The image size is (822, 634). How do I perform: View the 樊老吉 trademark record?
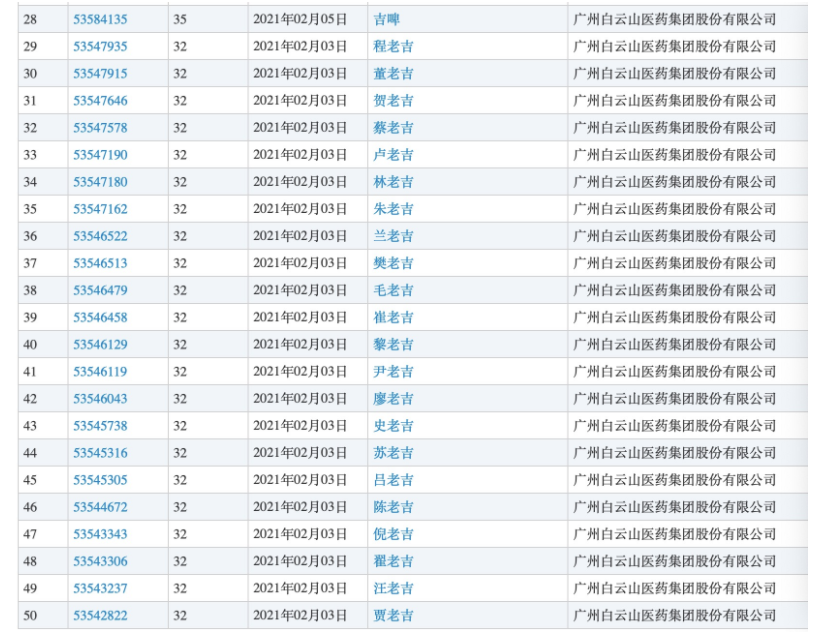click(x=393, y=263)
